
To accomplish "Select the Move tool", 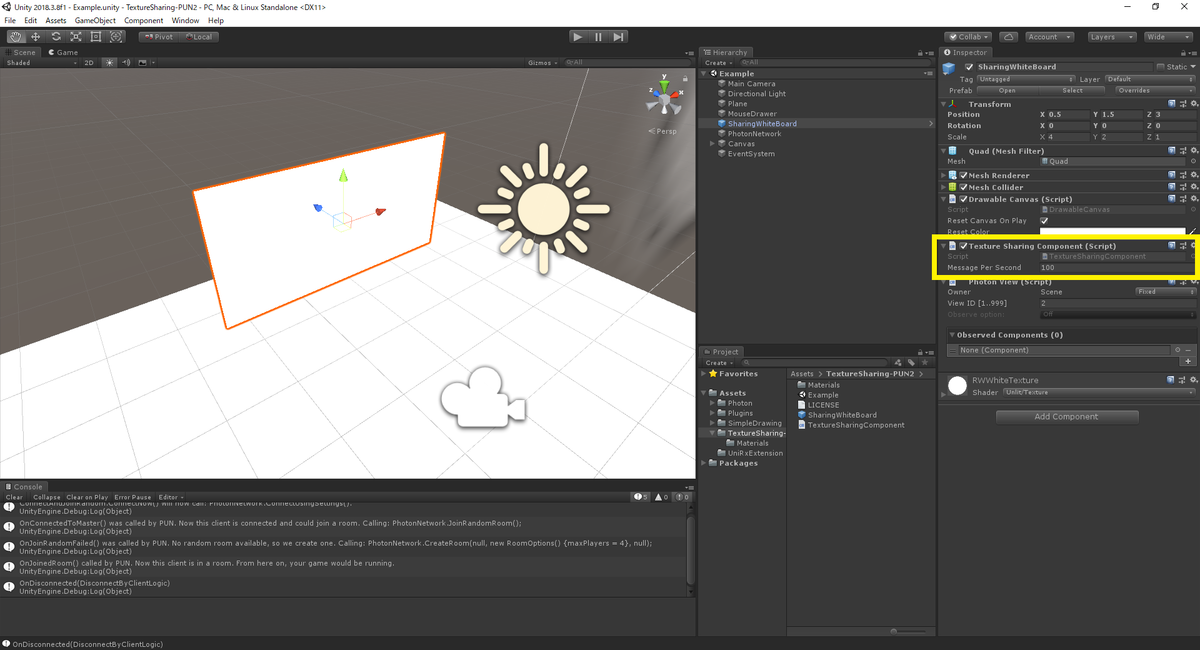I will [35, 36].
